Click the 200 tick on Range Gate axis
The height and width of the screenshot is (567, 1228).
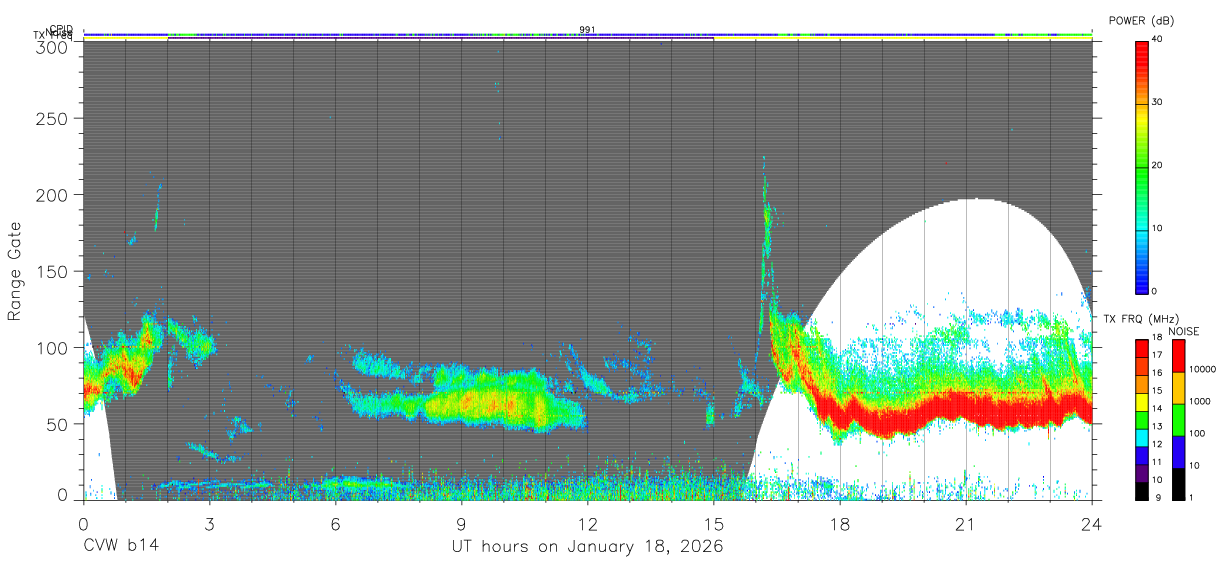tap(54, 194)
